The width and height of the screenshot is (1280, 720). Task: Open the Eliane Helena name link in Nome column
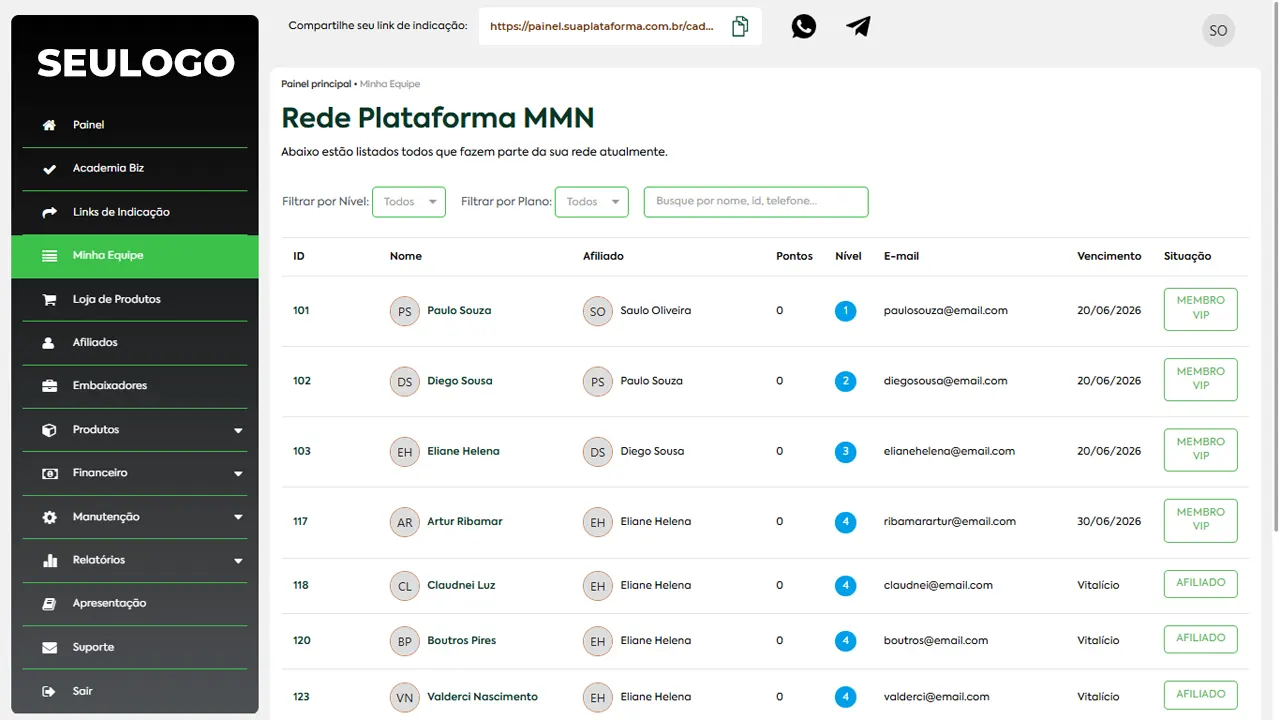point(463,451)
